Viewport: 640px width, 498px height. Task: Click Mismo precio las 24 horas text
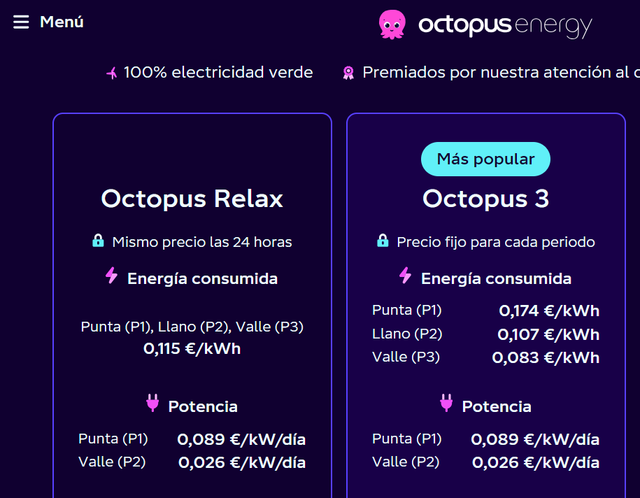[x=202, y=242]
